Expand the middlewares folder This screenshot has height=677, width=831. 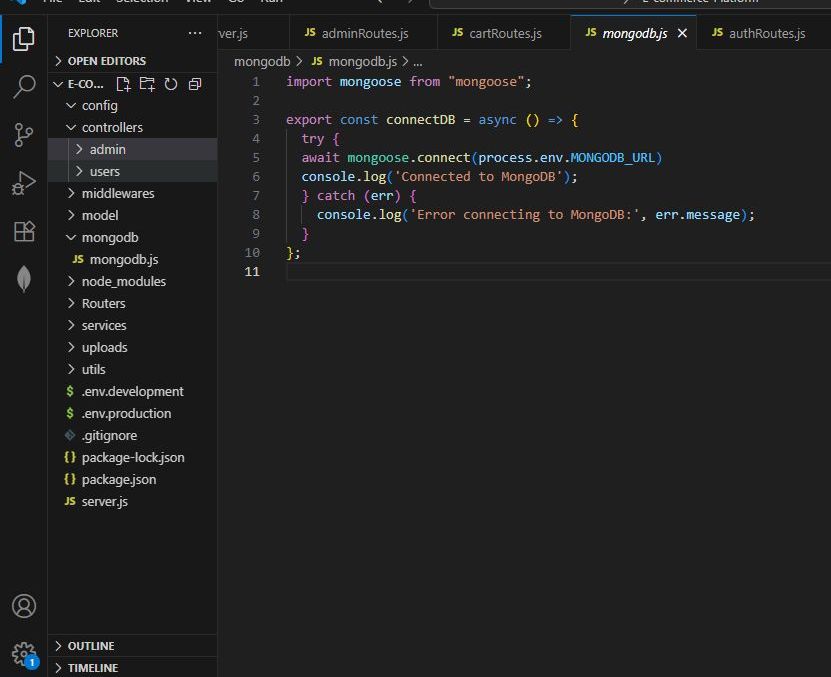coord(132,194)
